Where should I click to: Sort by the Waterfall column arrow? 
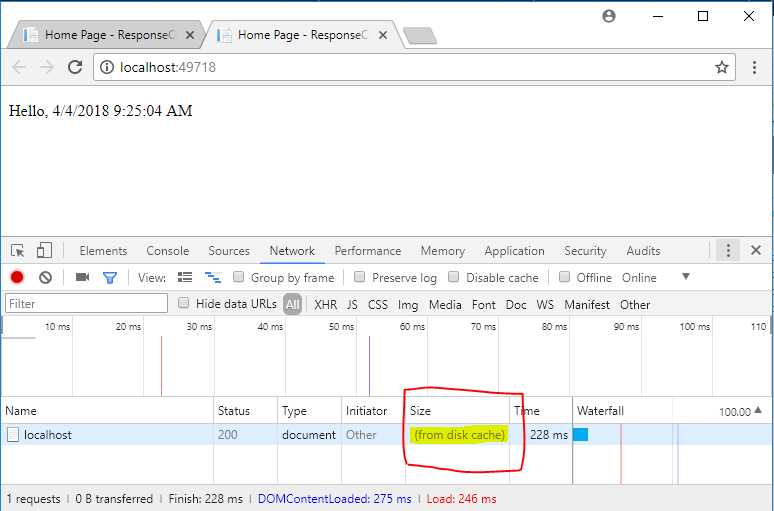point(758,410)
